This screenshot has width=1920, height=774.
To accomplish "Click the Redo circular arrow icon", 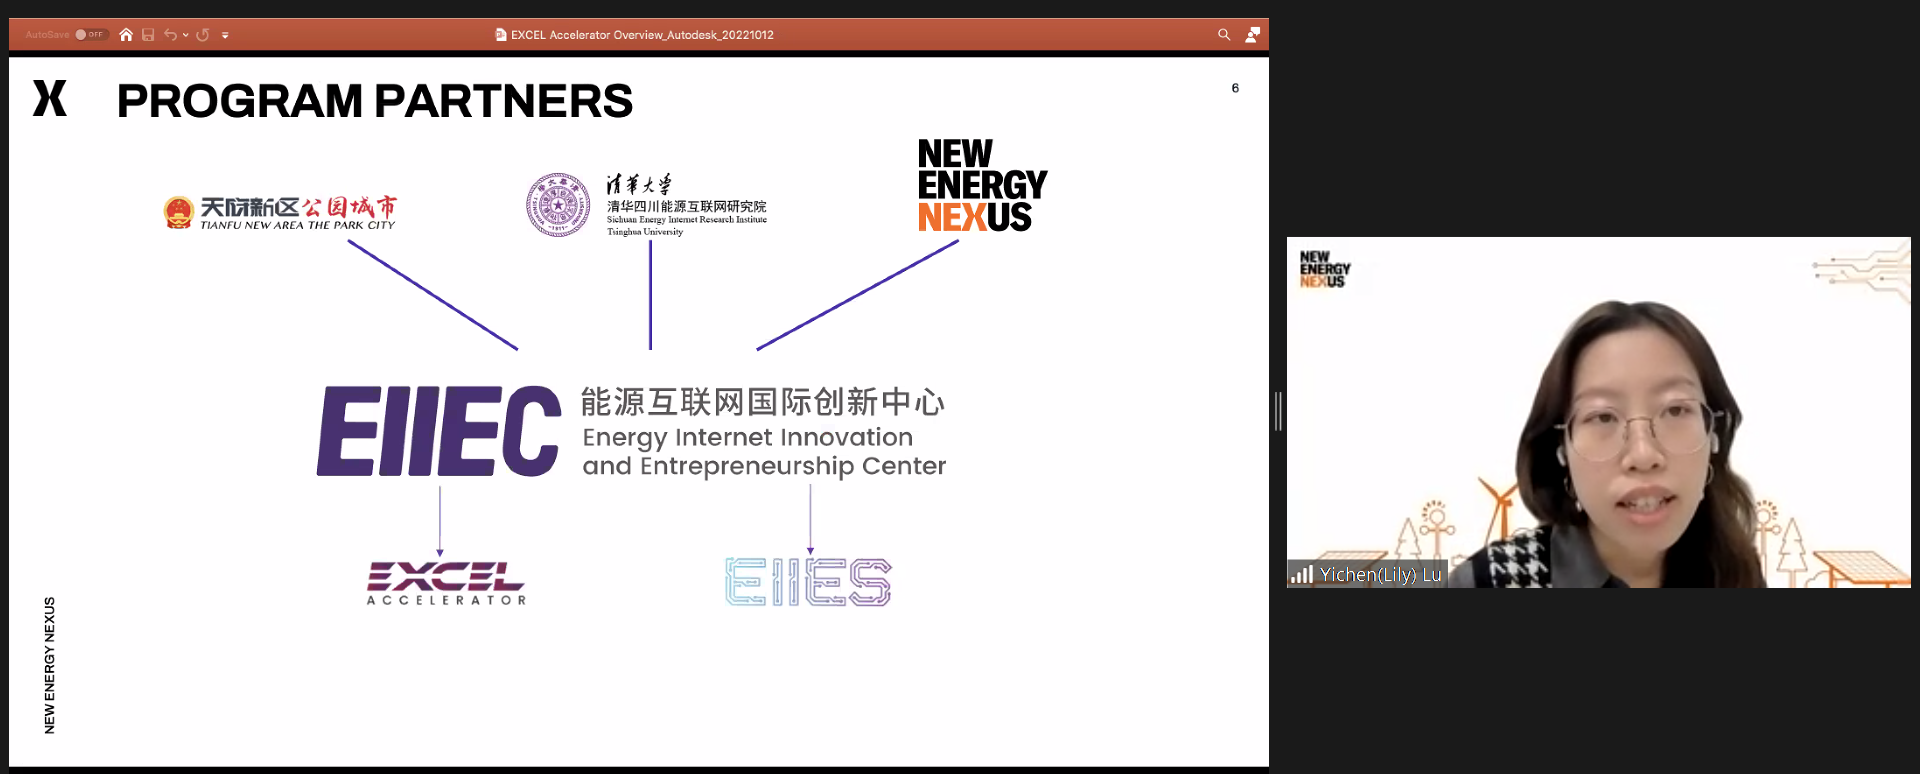I will click(x=203, y=35).
